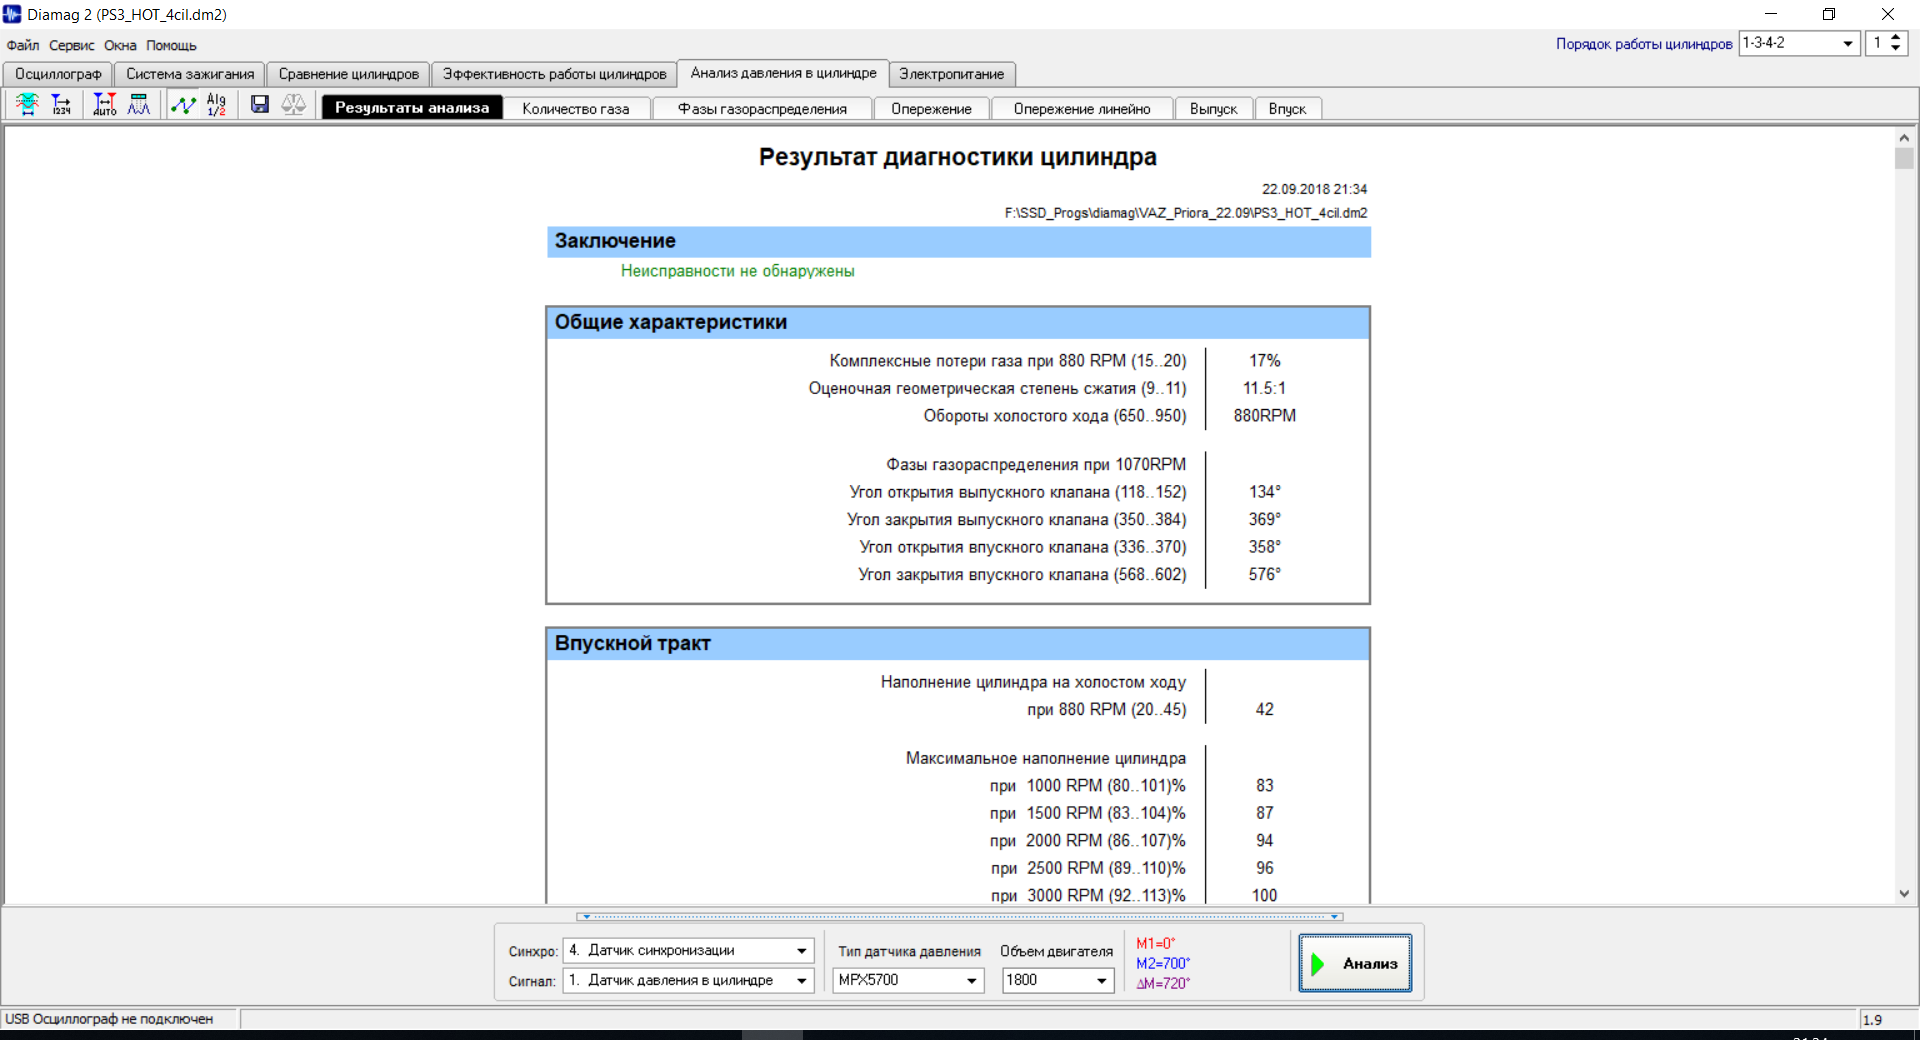Toggle the green zigzag line graph icon

click(183, 105)
